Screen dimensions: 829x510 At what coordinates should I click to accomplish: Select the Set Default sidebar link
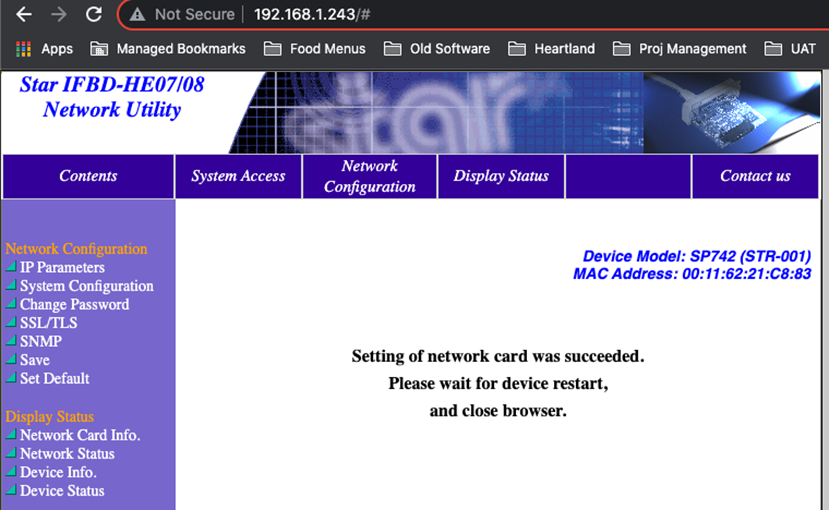point(54,378)
